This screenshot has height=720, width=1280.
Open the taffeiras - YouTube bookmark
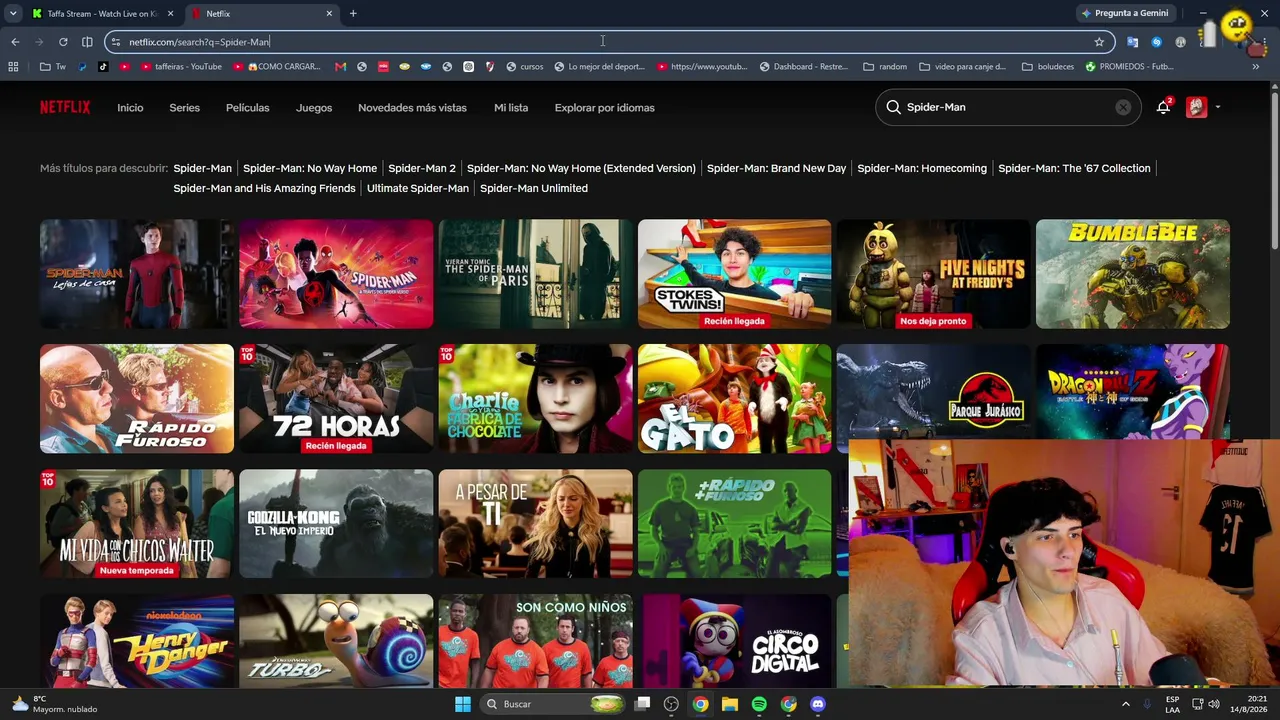(x=181, y=67)
